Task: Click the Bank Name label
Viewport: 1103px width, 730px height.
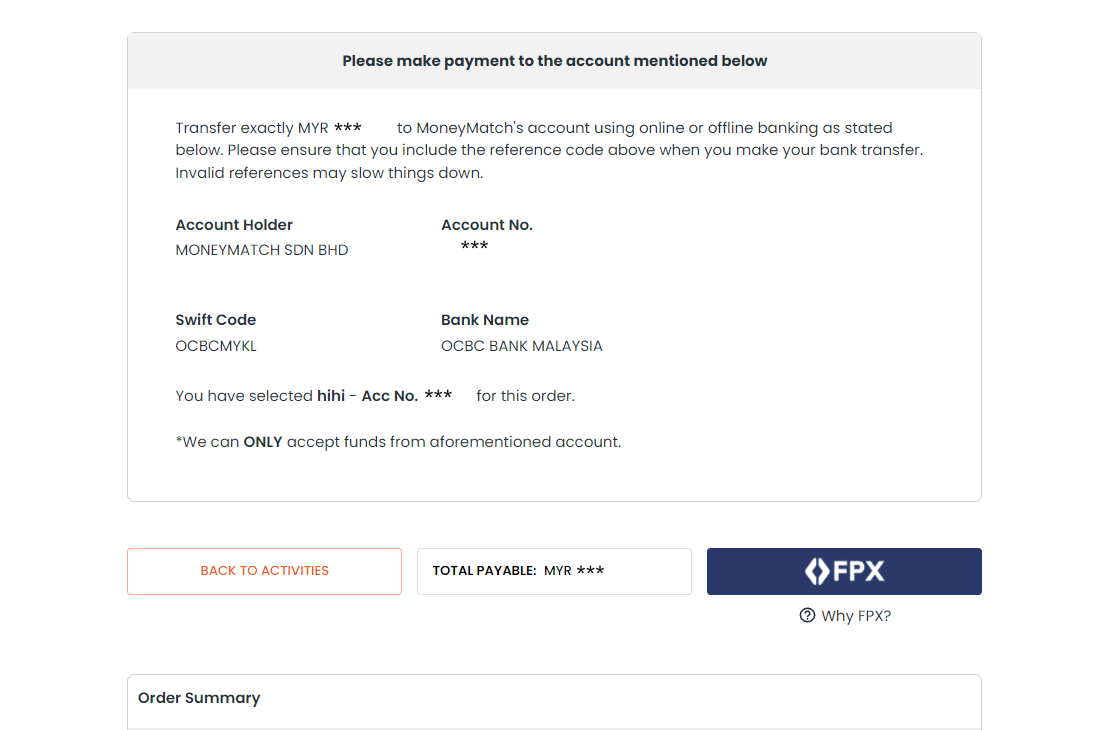Action: pyautogui.click(x=485, y=320)
